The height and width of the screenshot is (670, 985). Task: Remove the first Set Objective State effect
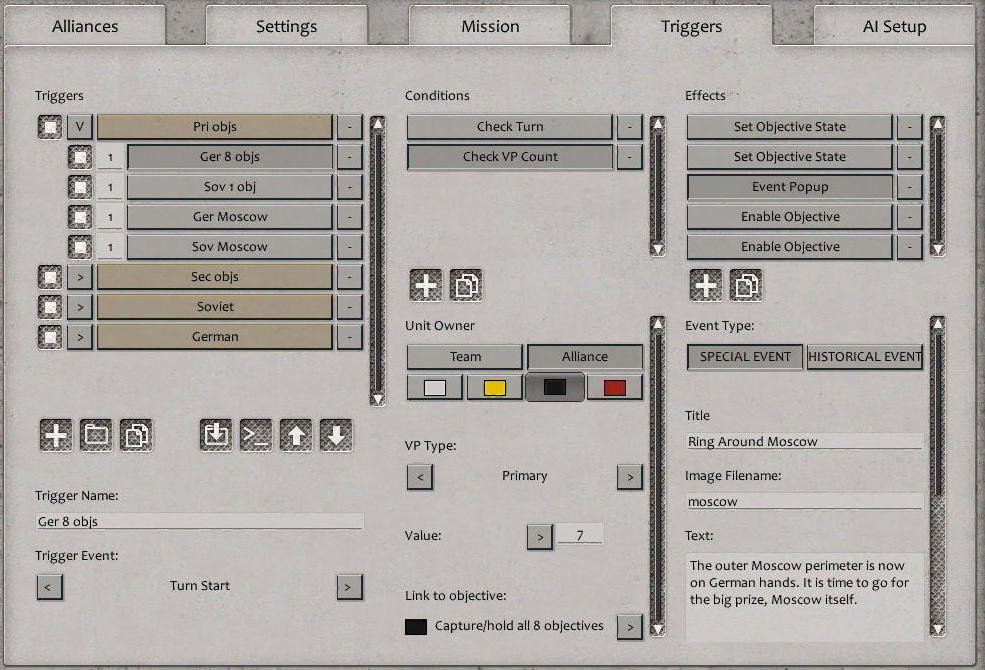click(910, 127)
